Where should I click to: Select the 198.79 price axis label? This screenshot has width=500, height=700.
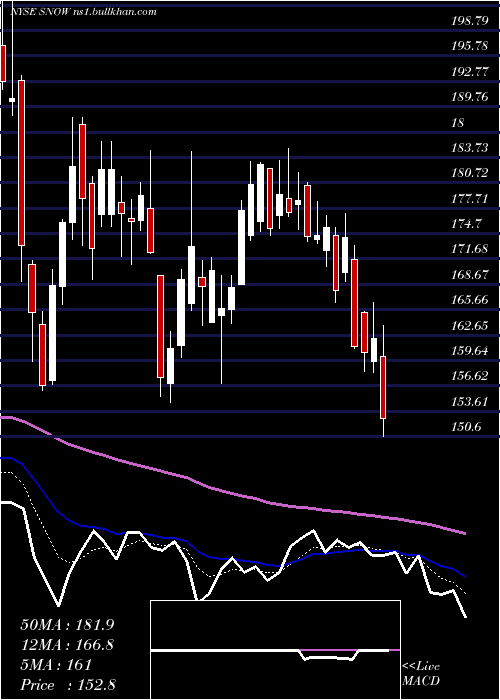(x=470, y=21)
